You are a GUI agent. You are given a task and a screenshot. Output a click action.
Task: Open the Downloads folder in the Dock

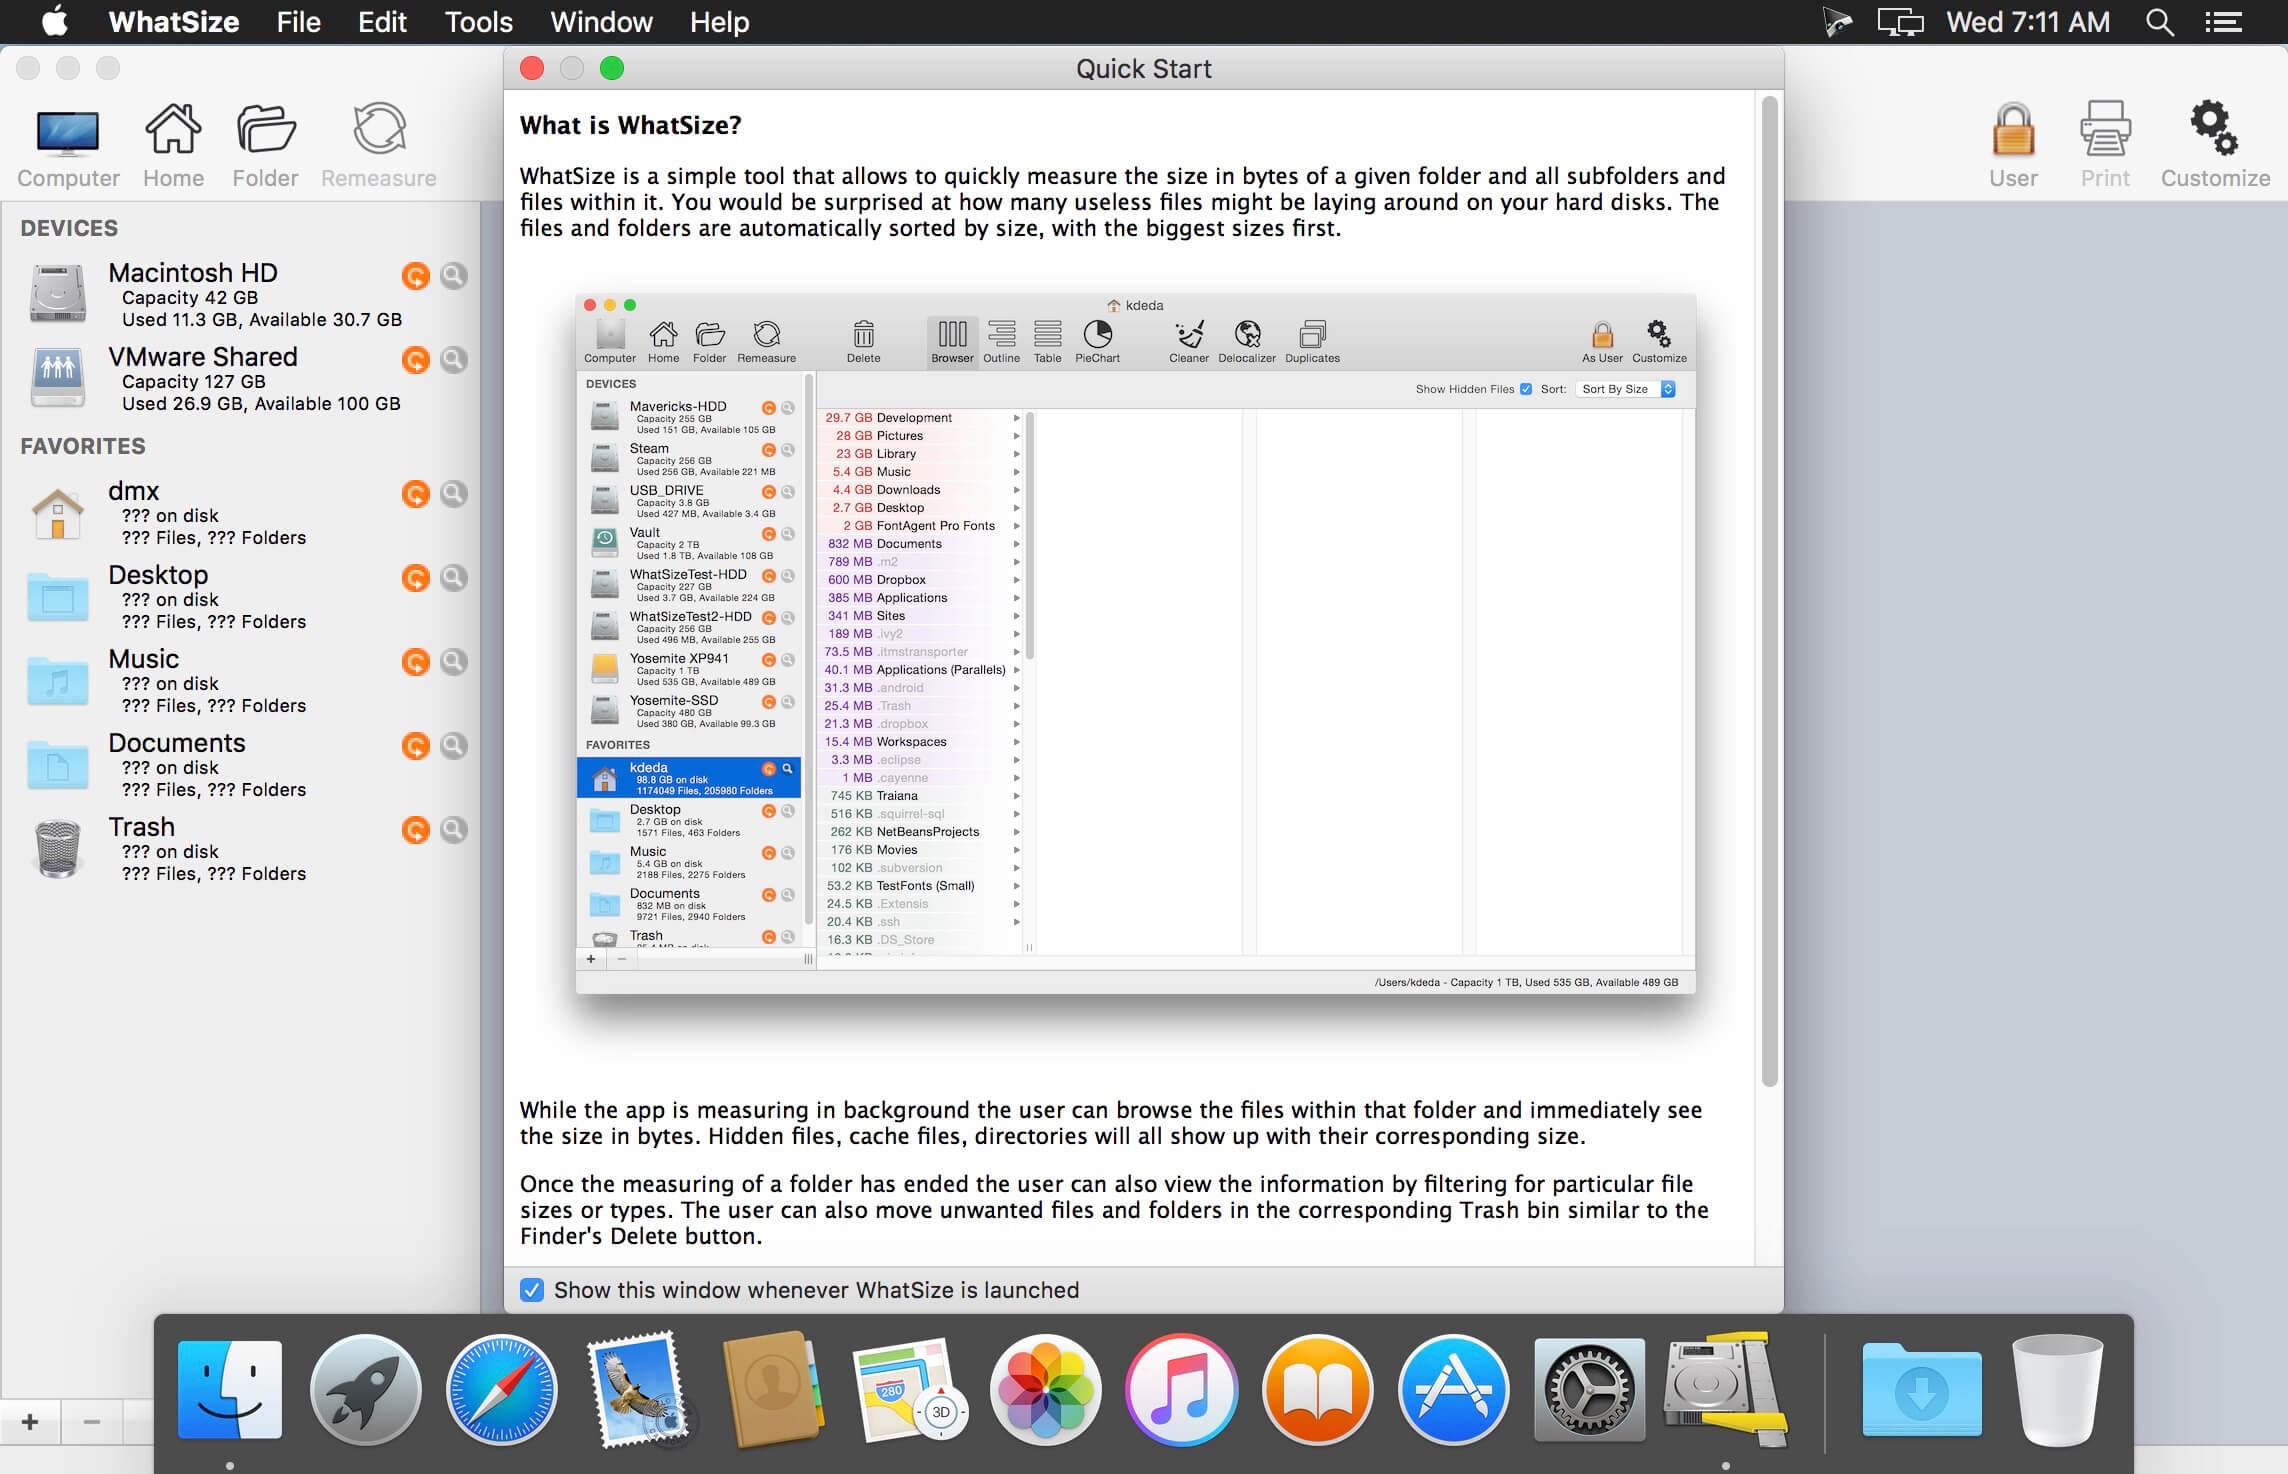click(x=1921, y=1390)
